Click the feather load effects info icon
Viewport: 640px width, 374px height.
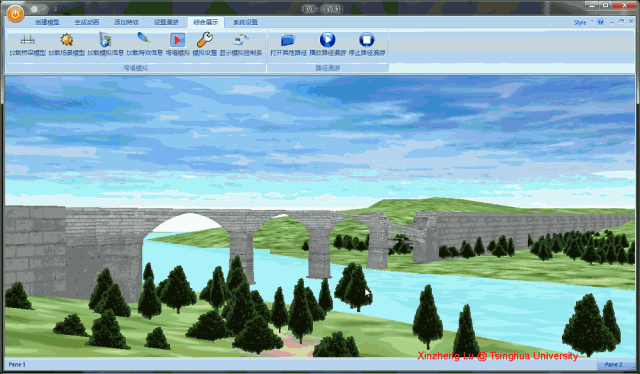pos(144,39)
